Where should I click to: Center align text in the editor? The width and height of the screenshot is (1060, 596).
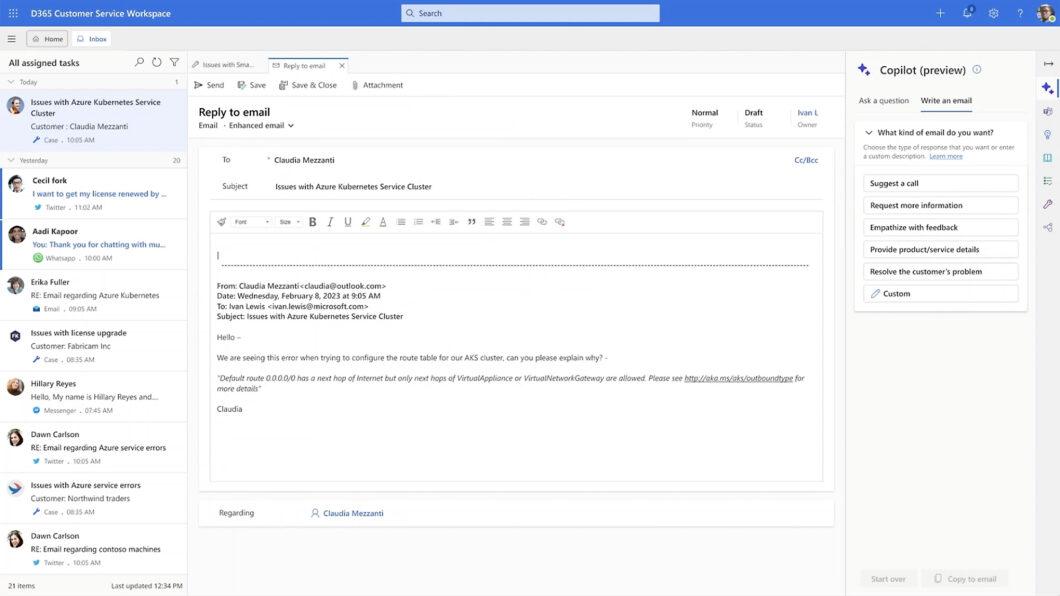pos(506,222)
